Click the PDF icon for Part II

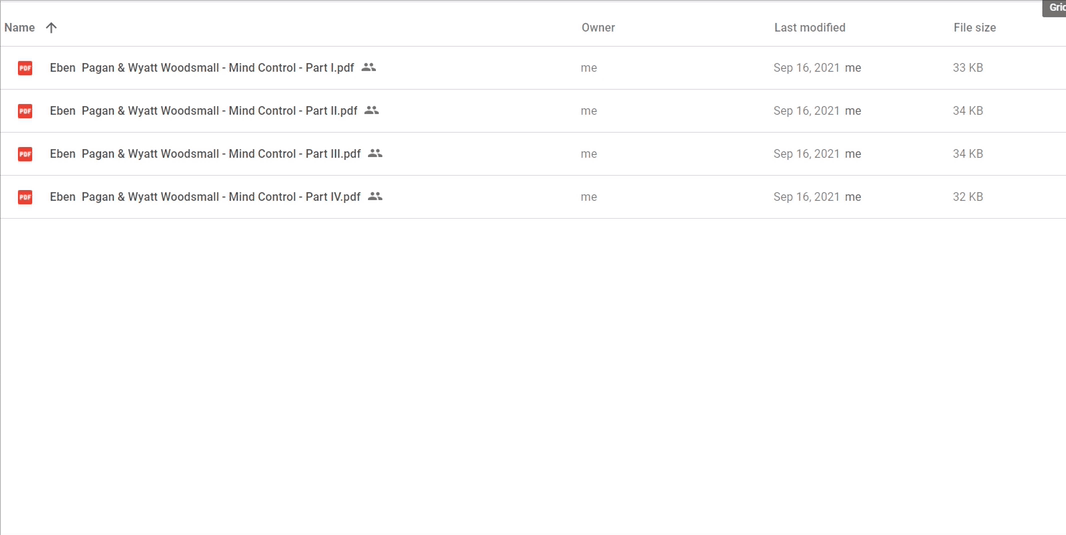coord(25,111)
